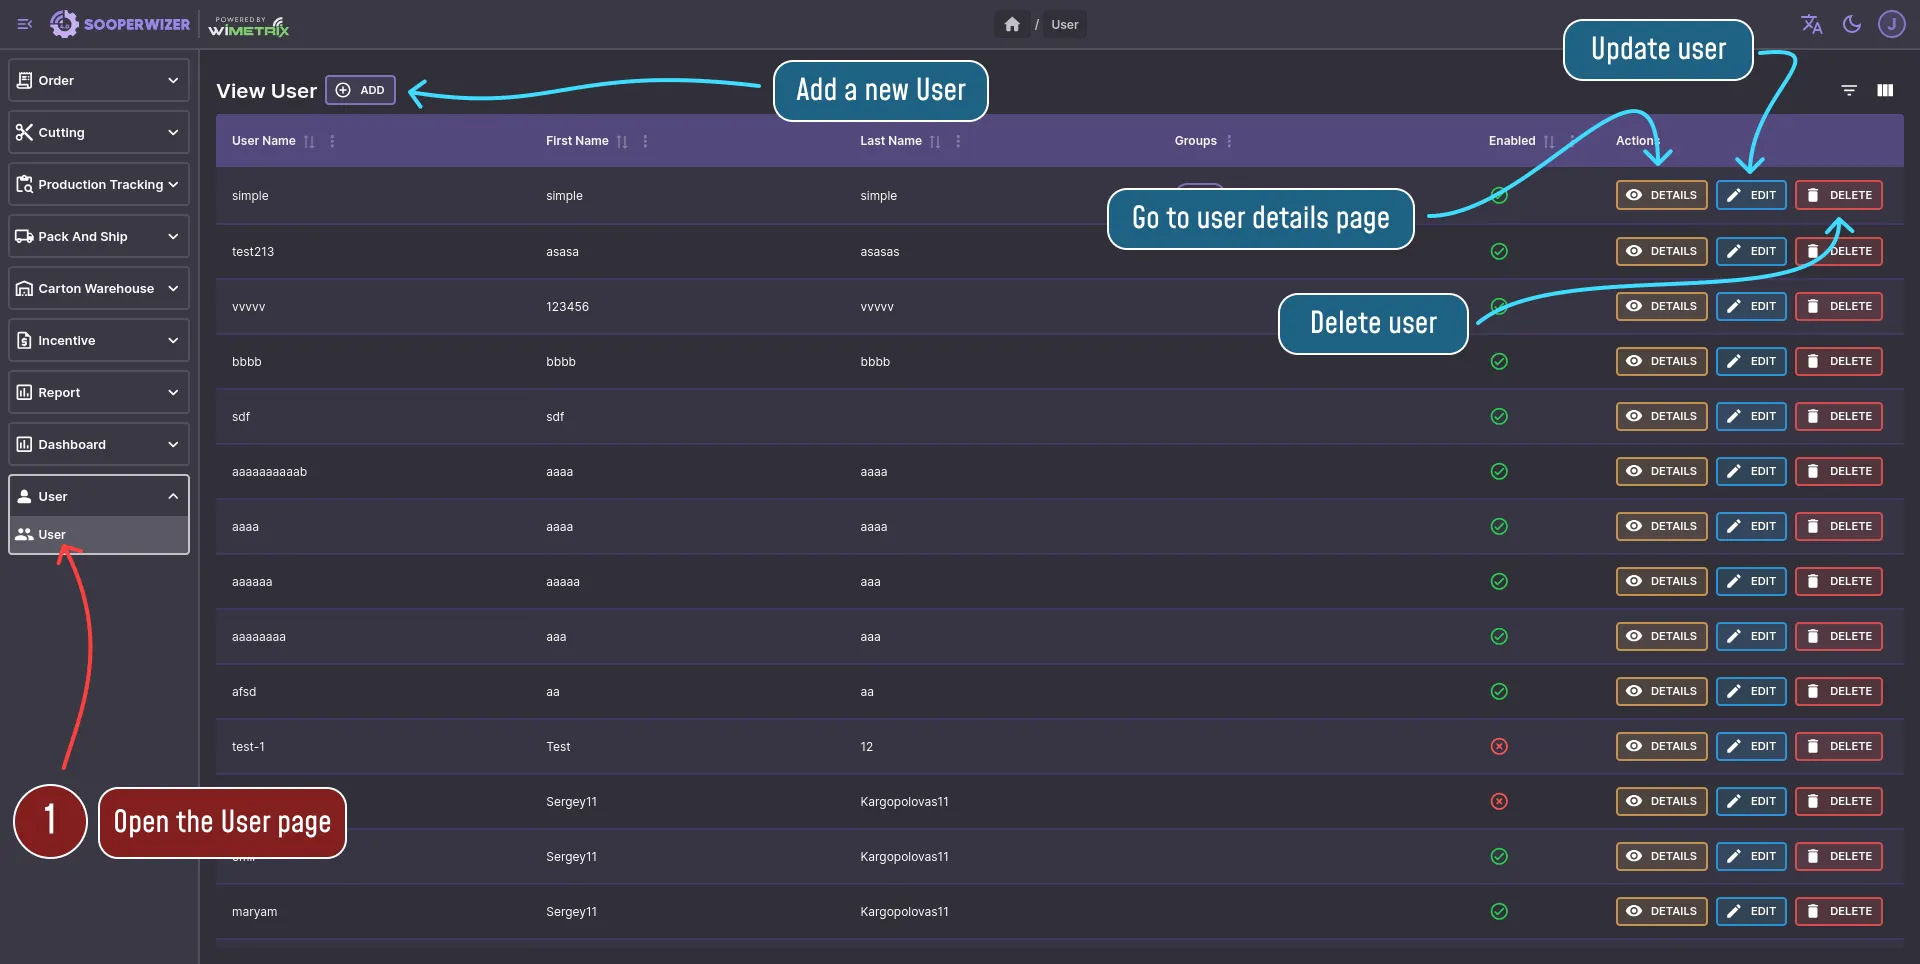The image size is (1920, 964).
Task: Open the table filter icon
Action: (x=1849, y=90)
